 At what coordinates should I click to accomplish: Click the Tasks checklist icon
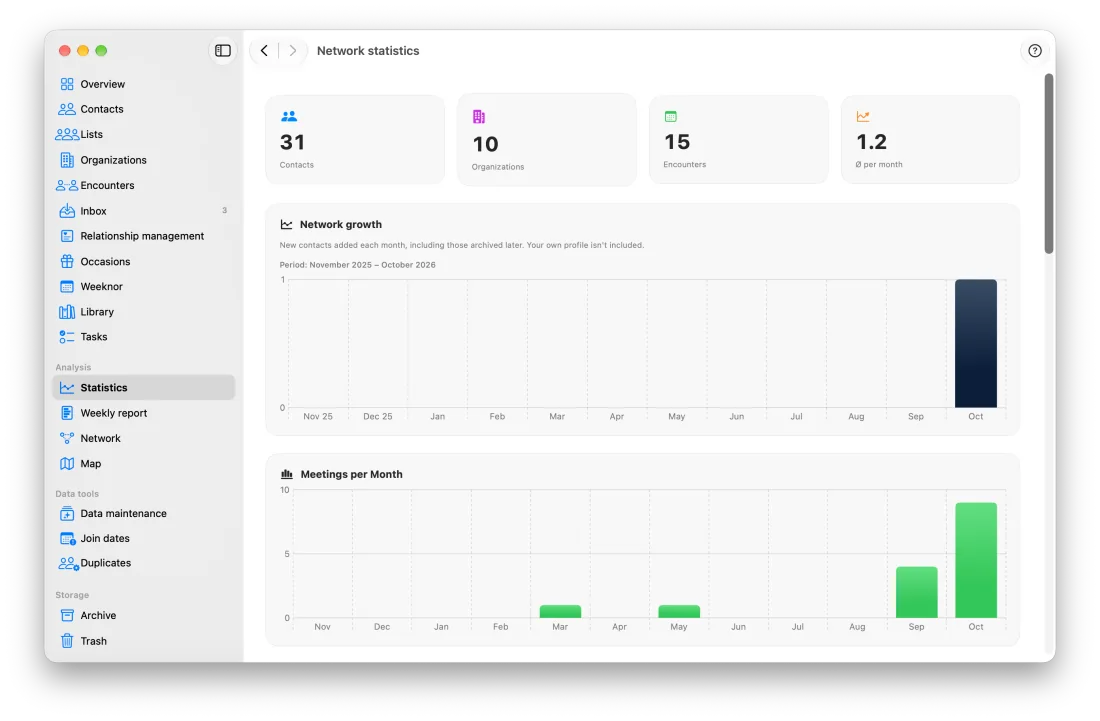[67, 337]
